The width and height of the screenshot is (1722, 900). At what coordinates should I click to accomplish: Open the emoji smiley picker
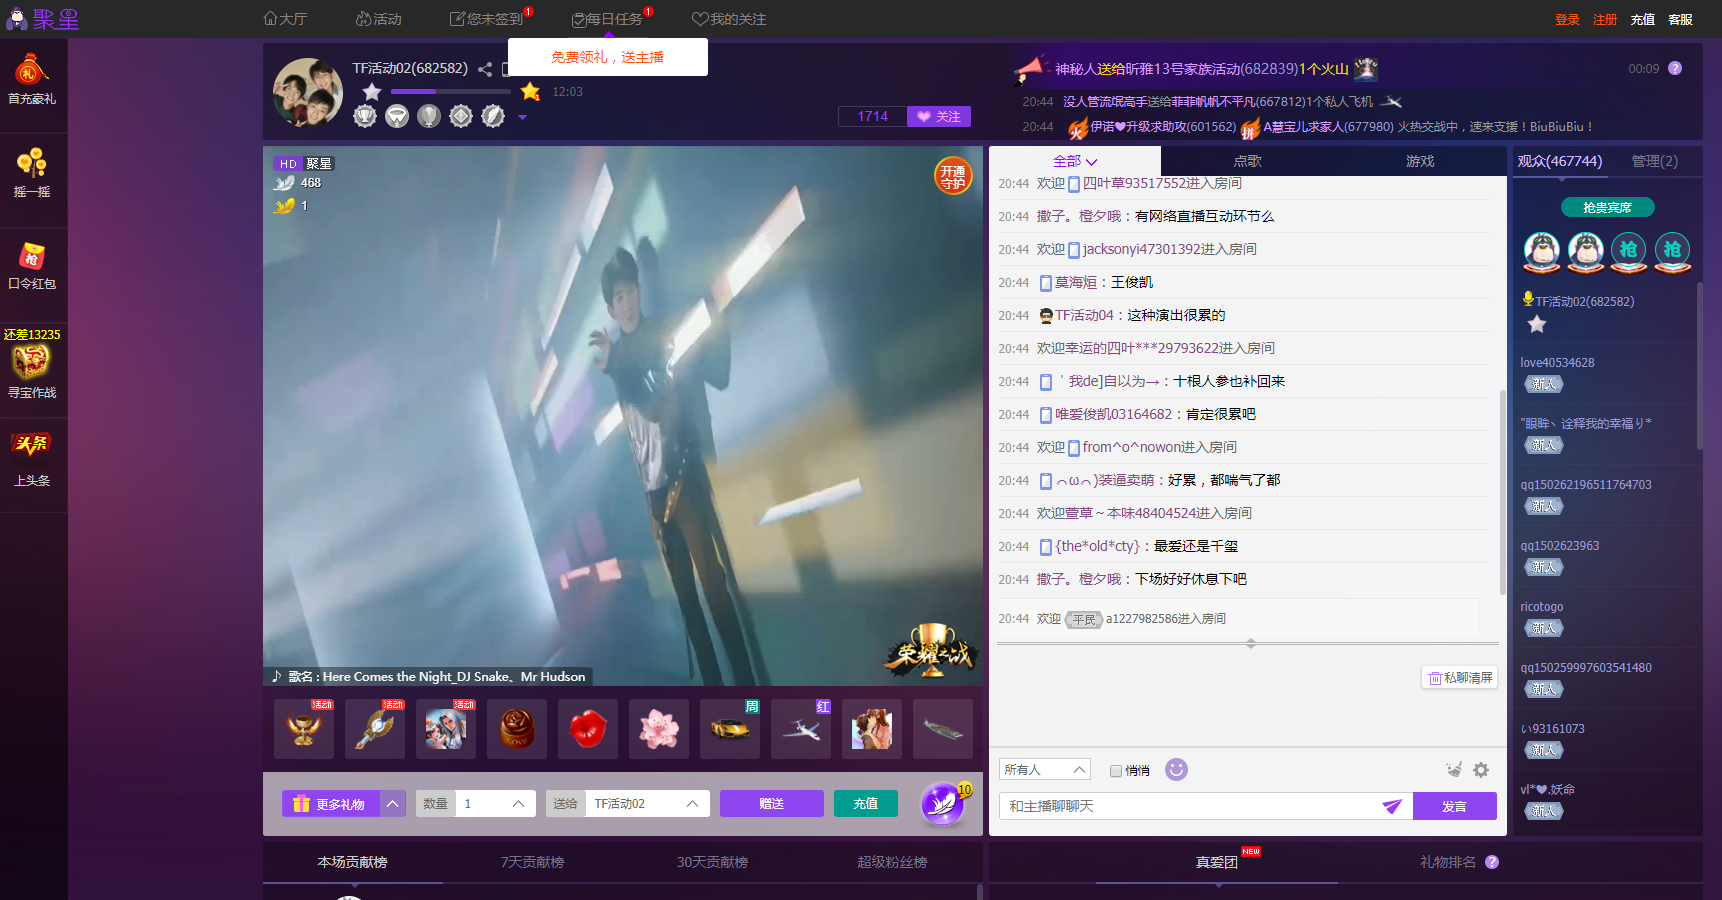point(1177,769)
